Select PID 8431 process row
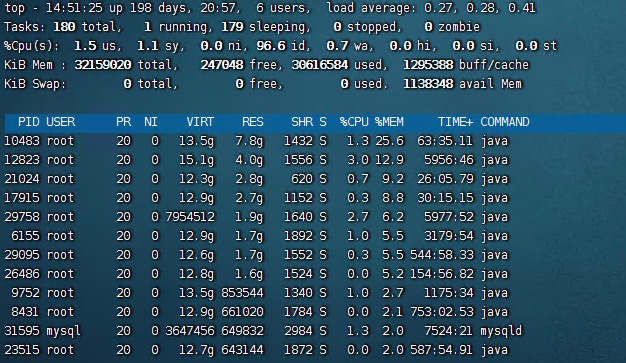 [x=26, y=311]
